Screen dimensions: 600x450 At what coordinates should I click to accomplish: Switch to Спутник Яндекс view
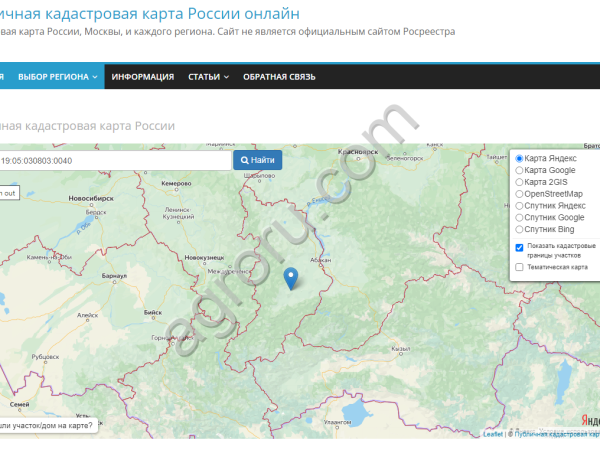click(x=519, y=206)
